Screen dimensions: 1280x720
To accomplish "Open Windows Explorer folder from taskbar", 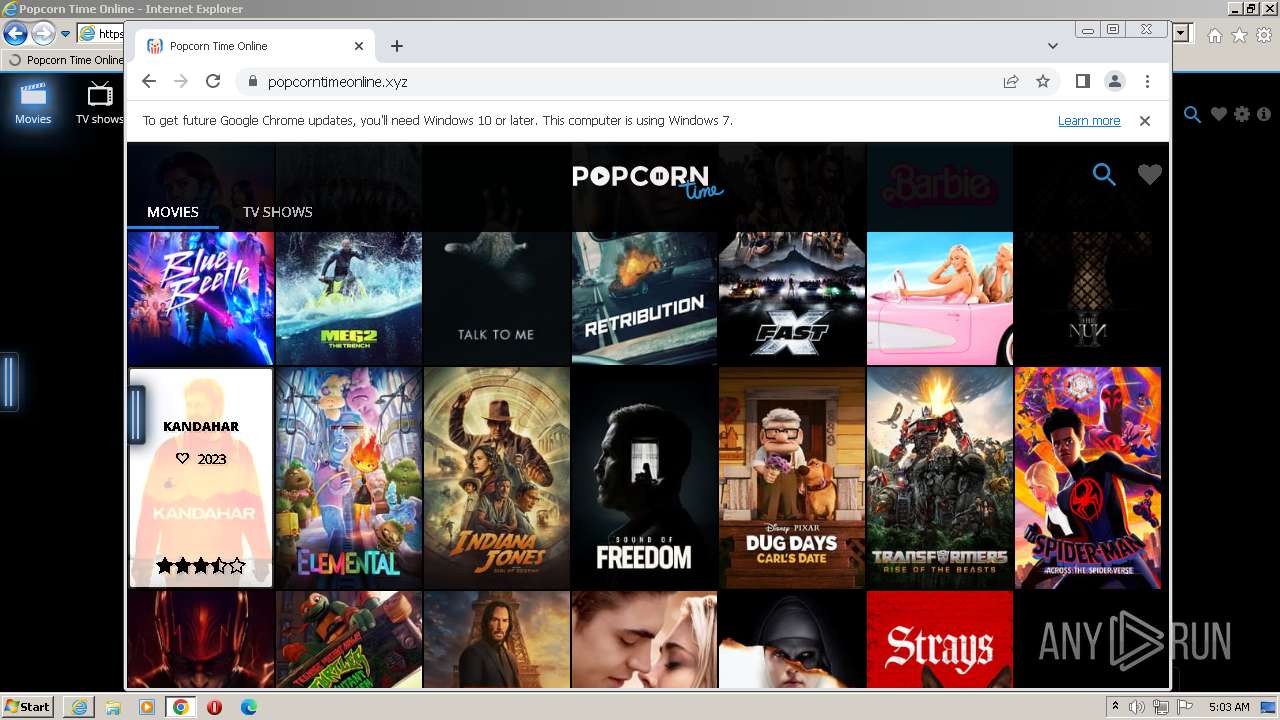I will 113,707.
